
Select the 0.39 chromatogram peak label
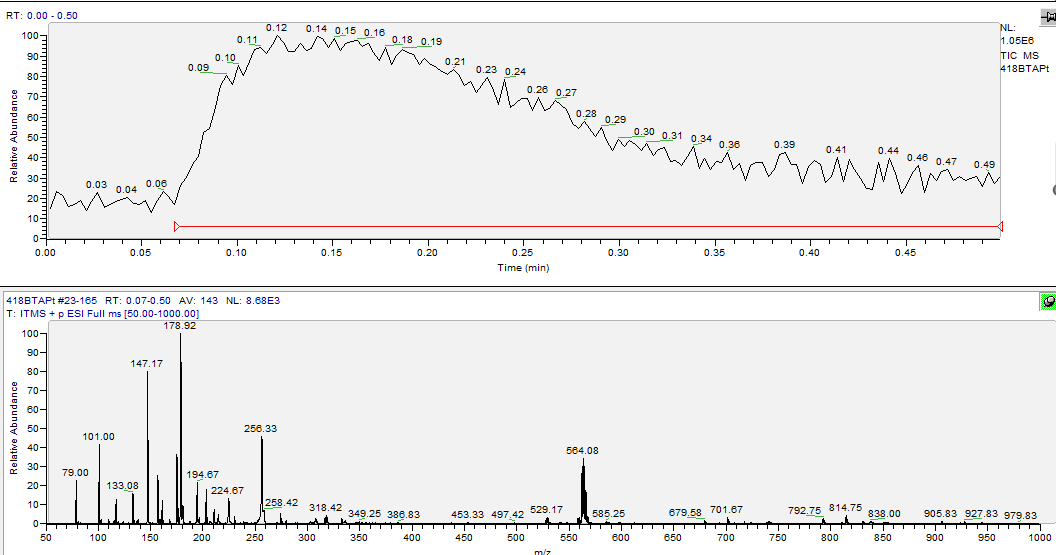coord(784,145)
